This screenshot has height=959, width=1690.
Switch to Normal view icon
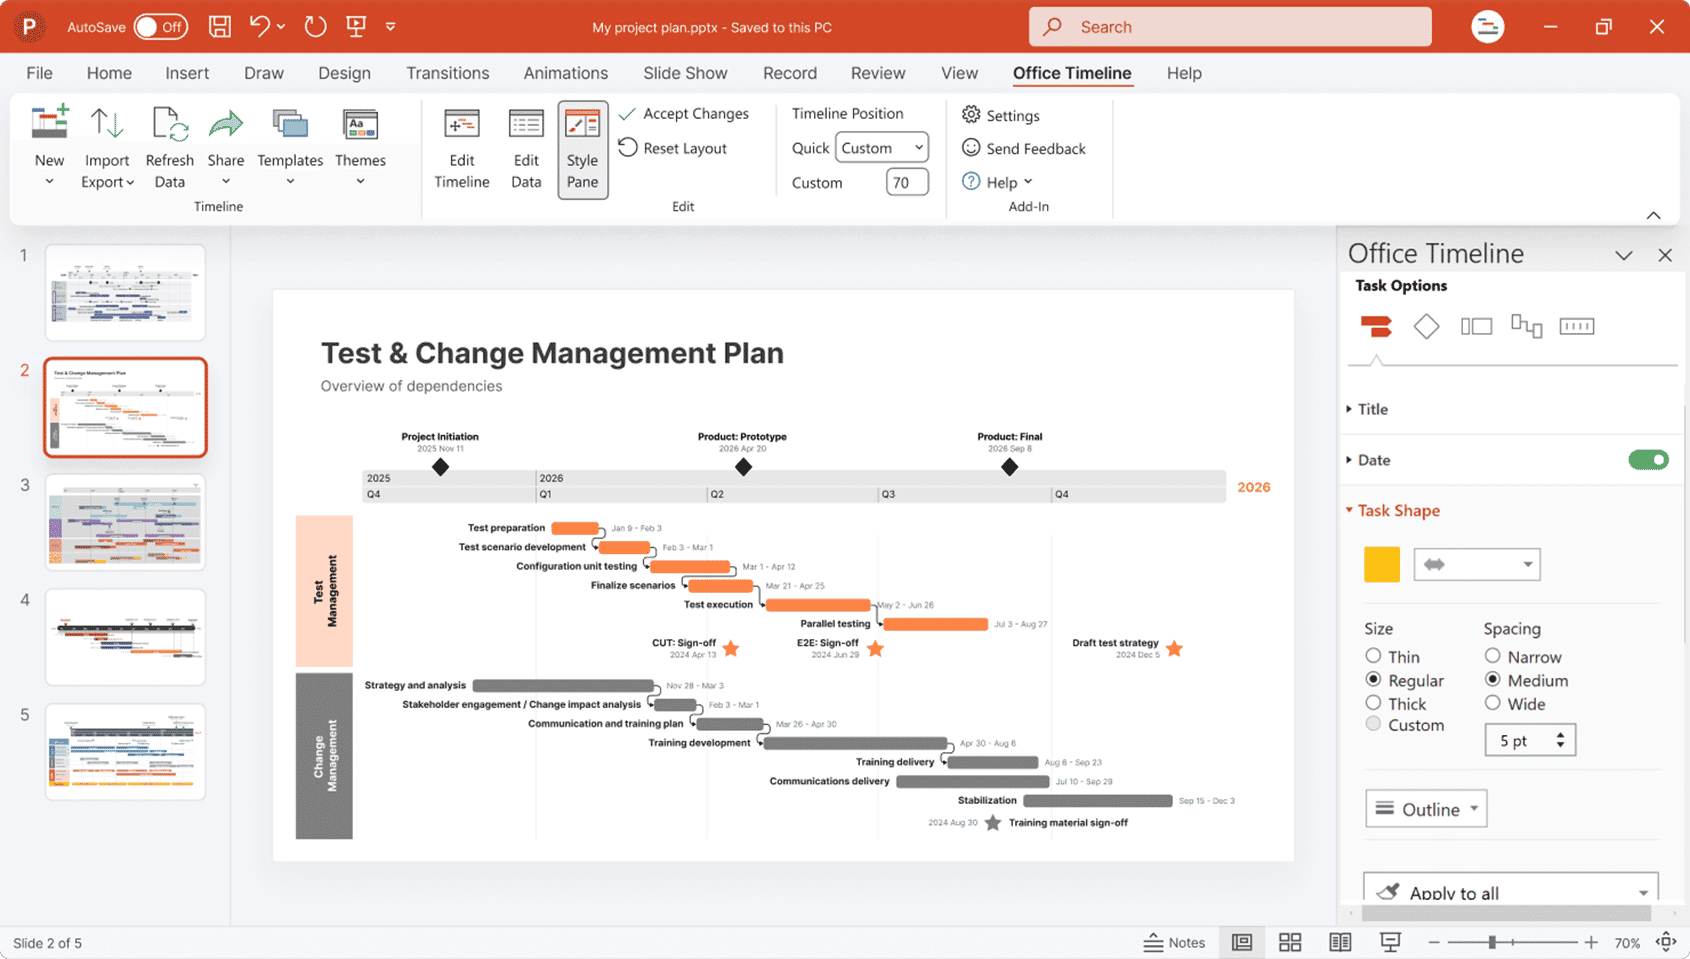tap(1242, 942)
